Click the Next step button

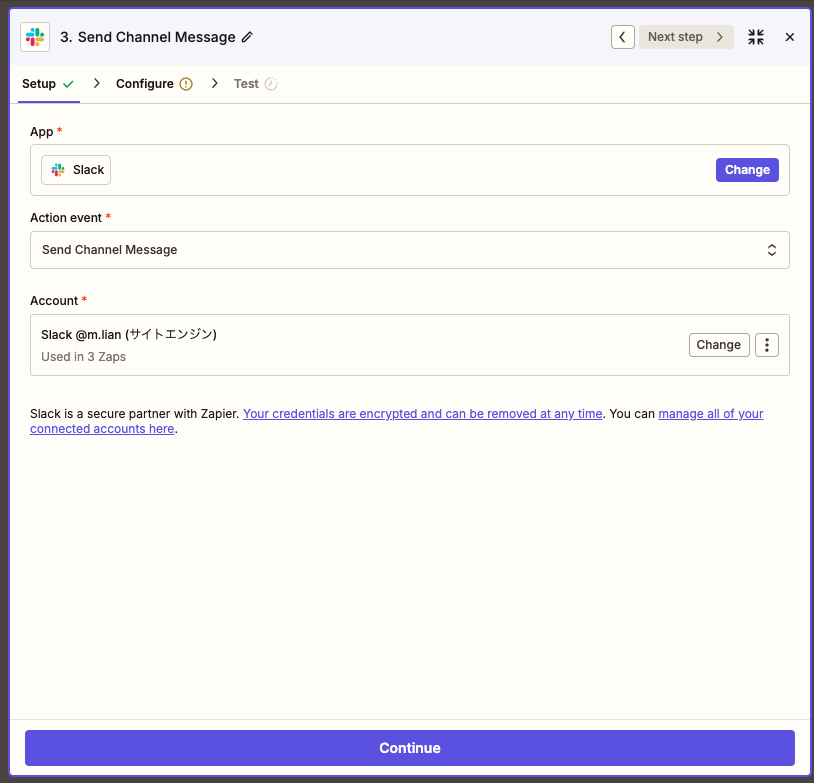(x=686, y=37)
